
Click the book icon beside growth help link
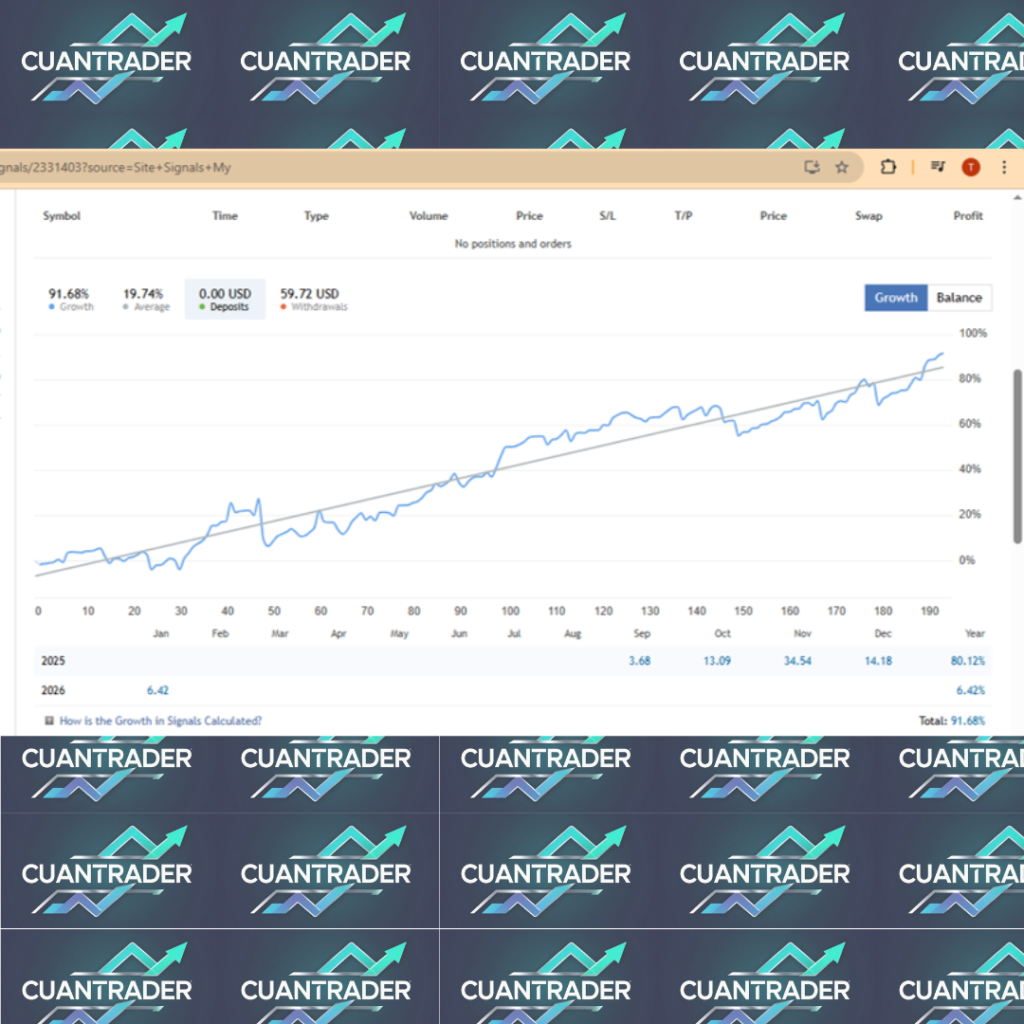(49, 721)
